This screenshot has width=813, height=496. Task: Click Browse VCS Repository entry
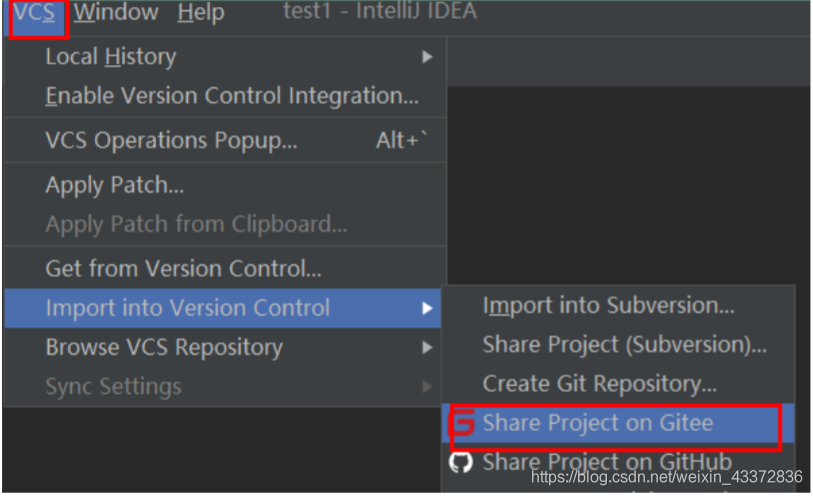click(x=164, y=348)
